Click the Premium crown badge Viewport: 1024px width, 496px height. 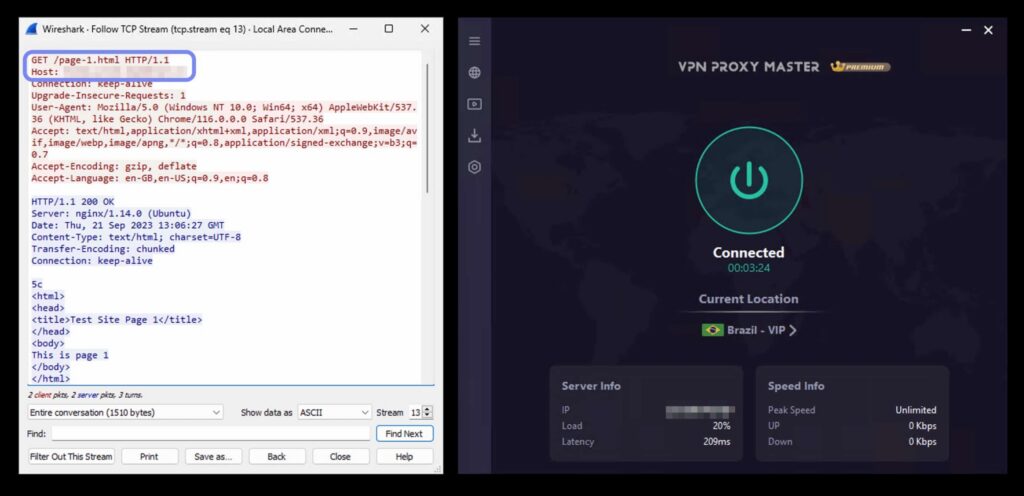(860, 67)
